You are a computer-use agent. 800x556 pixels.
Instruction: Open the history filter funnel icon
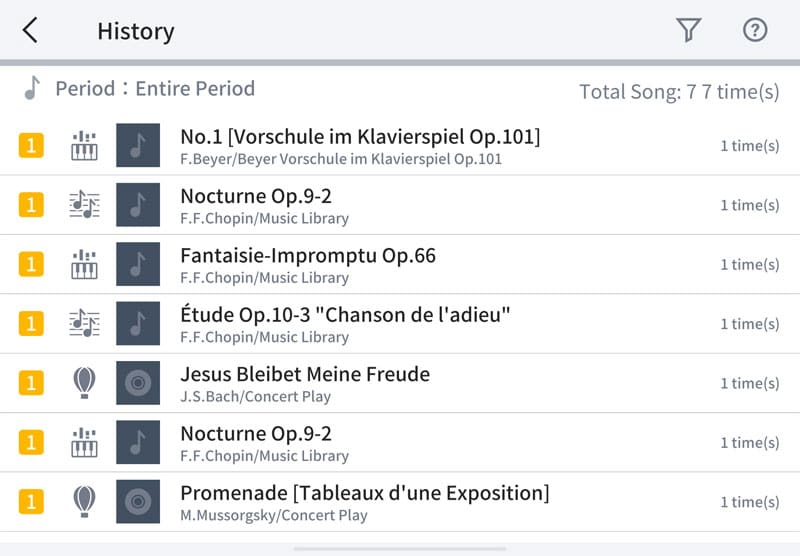coord(688,31)
